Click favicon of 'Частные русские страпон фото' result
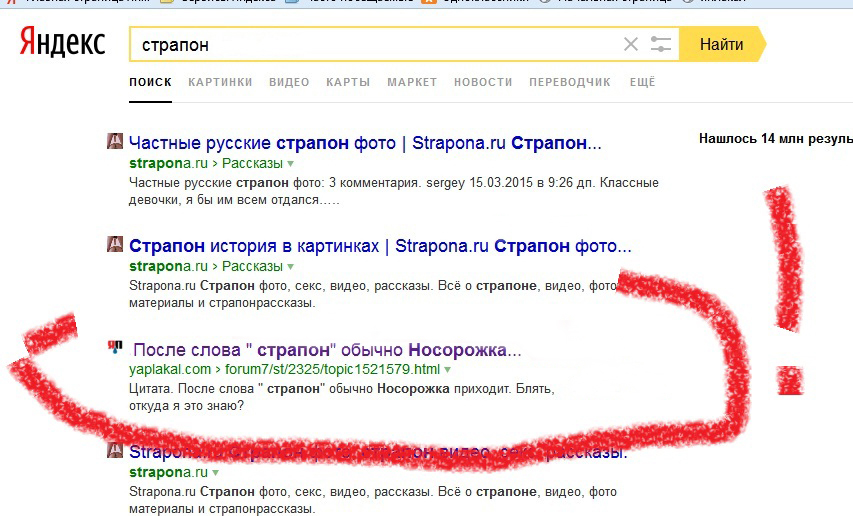 point(115,141)
